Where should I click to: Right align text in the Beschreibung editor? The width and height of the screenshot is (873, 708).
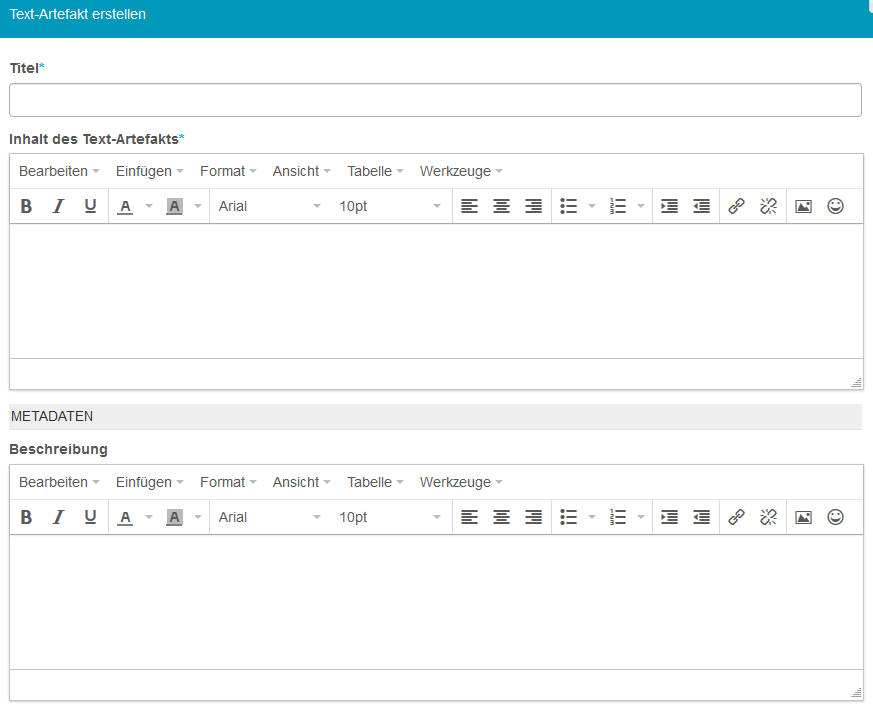pos(533,517)
